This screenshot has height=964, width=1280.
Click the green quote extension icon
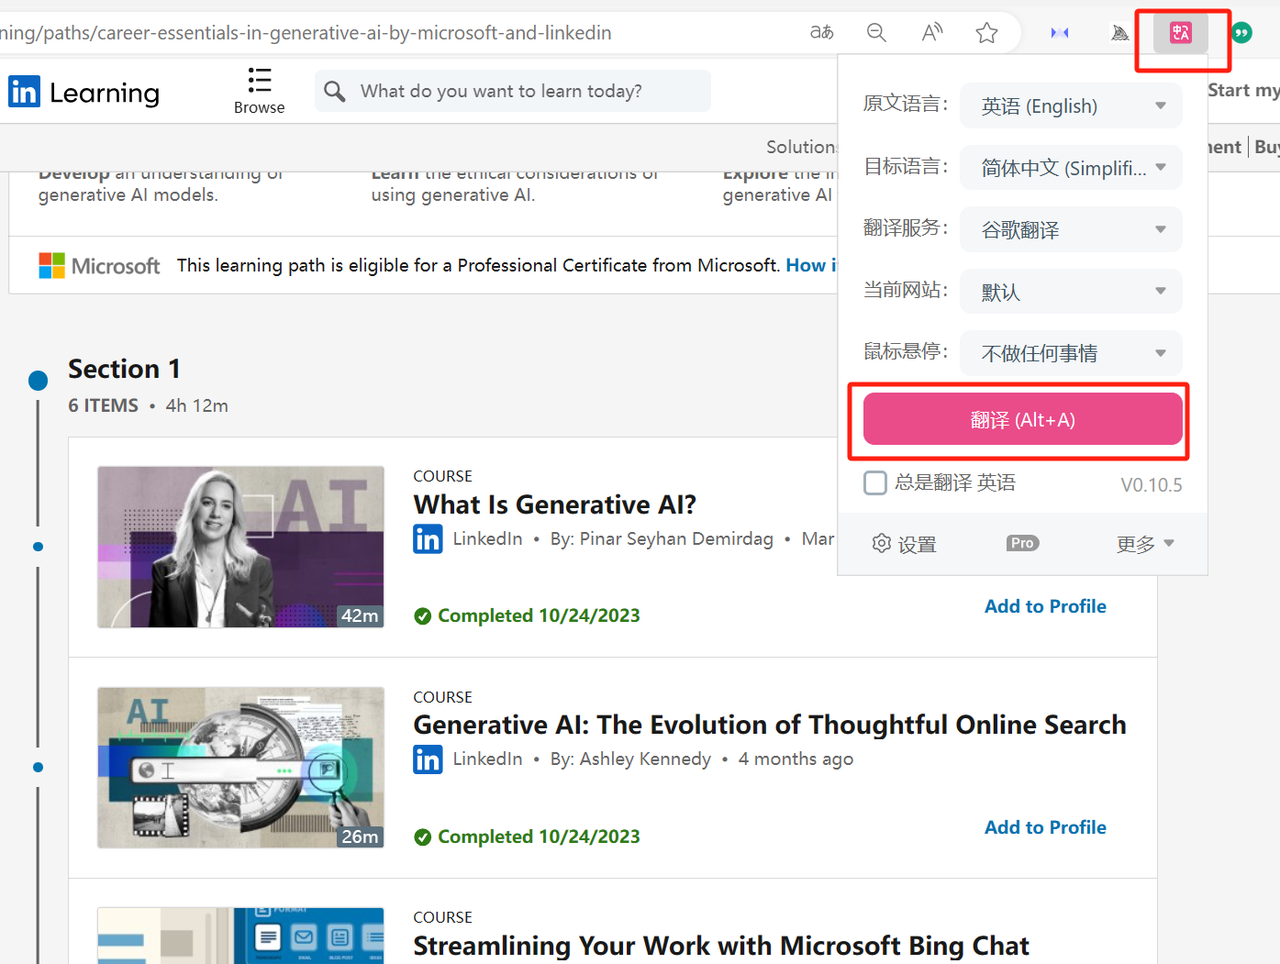coord(1242,33)
